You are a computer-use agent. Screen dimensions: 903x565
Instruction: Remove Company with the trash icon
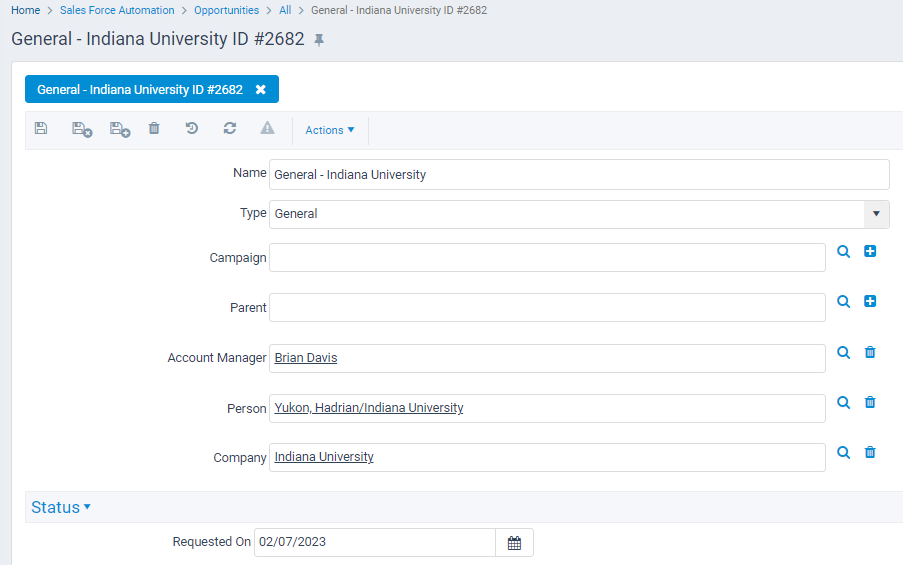[870, 452]
